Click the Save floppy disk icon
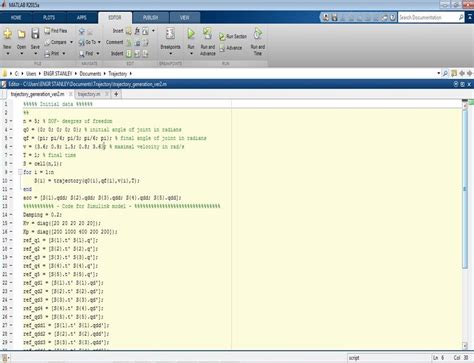This screenshot has width=474, height=363. pyautogui.click(x=35, y=34)
